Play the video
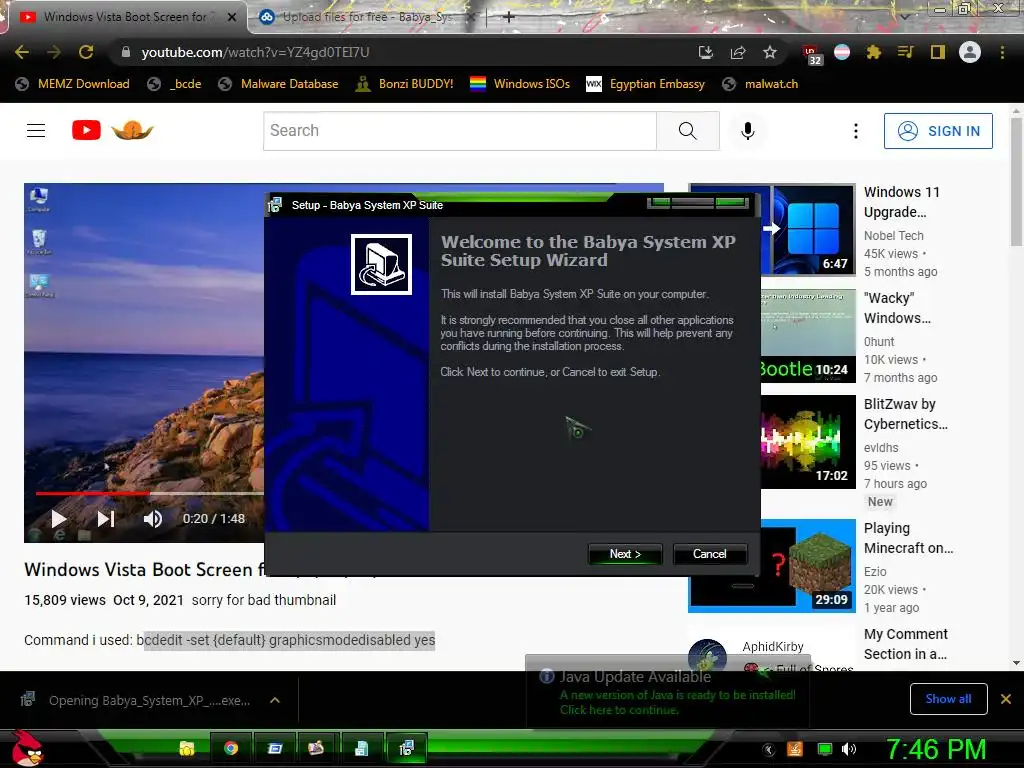Image resolution: width=1024 pixels, height=768 pixels. pos(58,519)
